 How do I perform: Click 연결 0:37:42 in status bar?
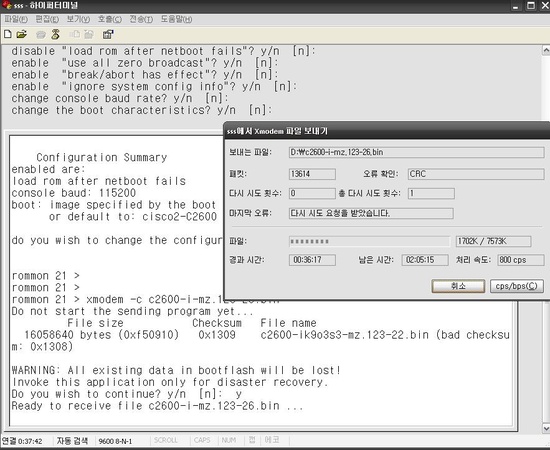(22, 441)
